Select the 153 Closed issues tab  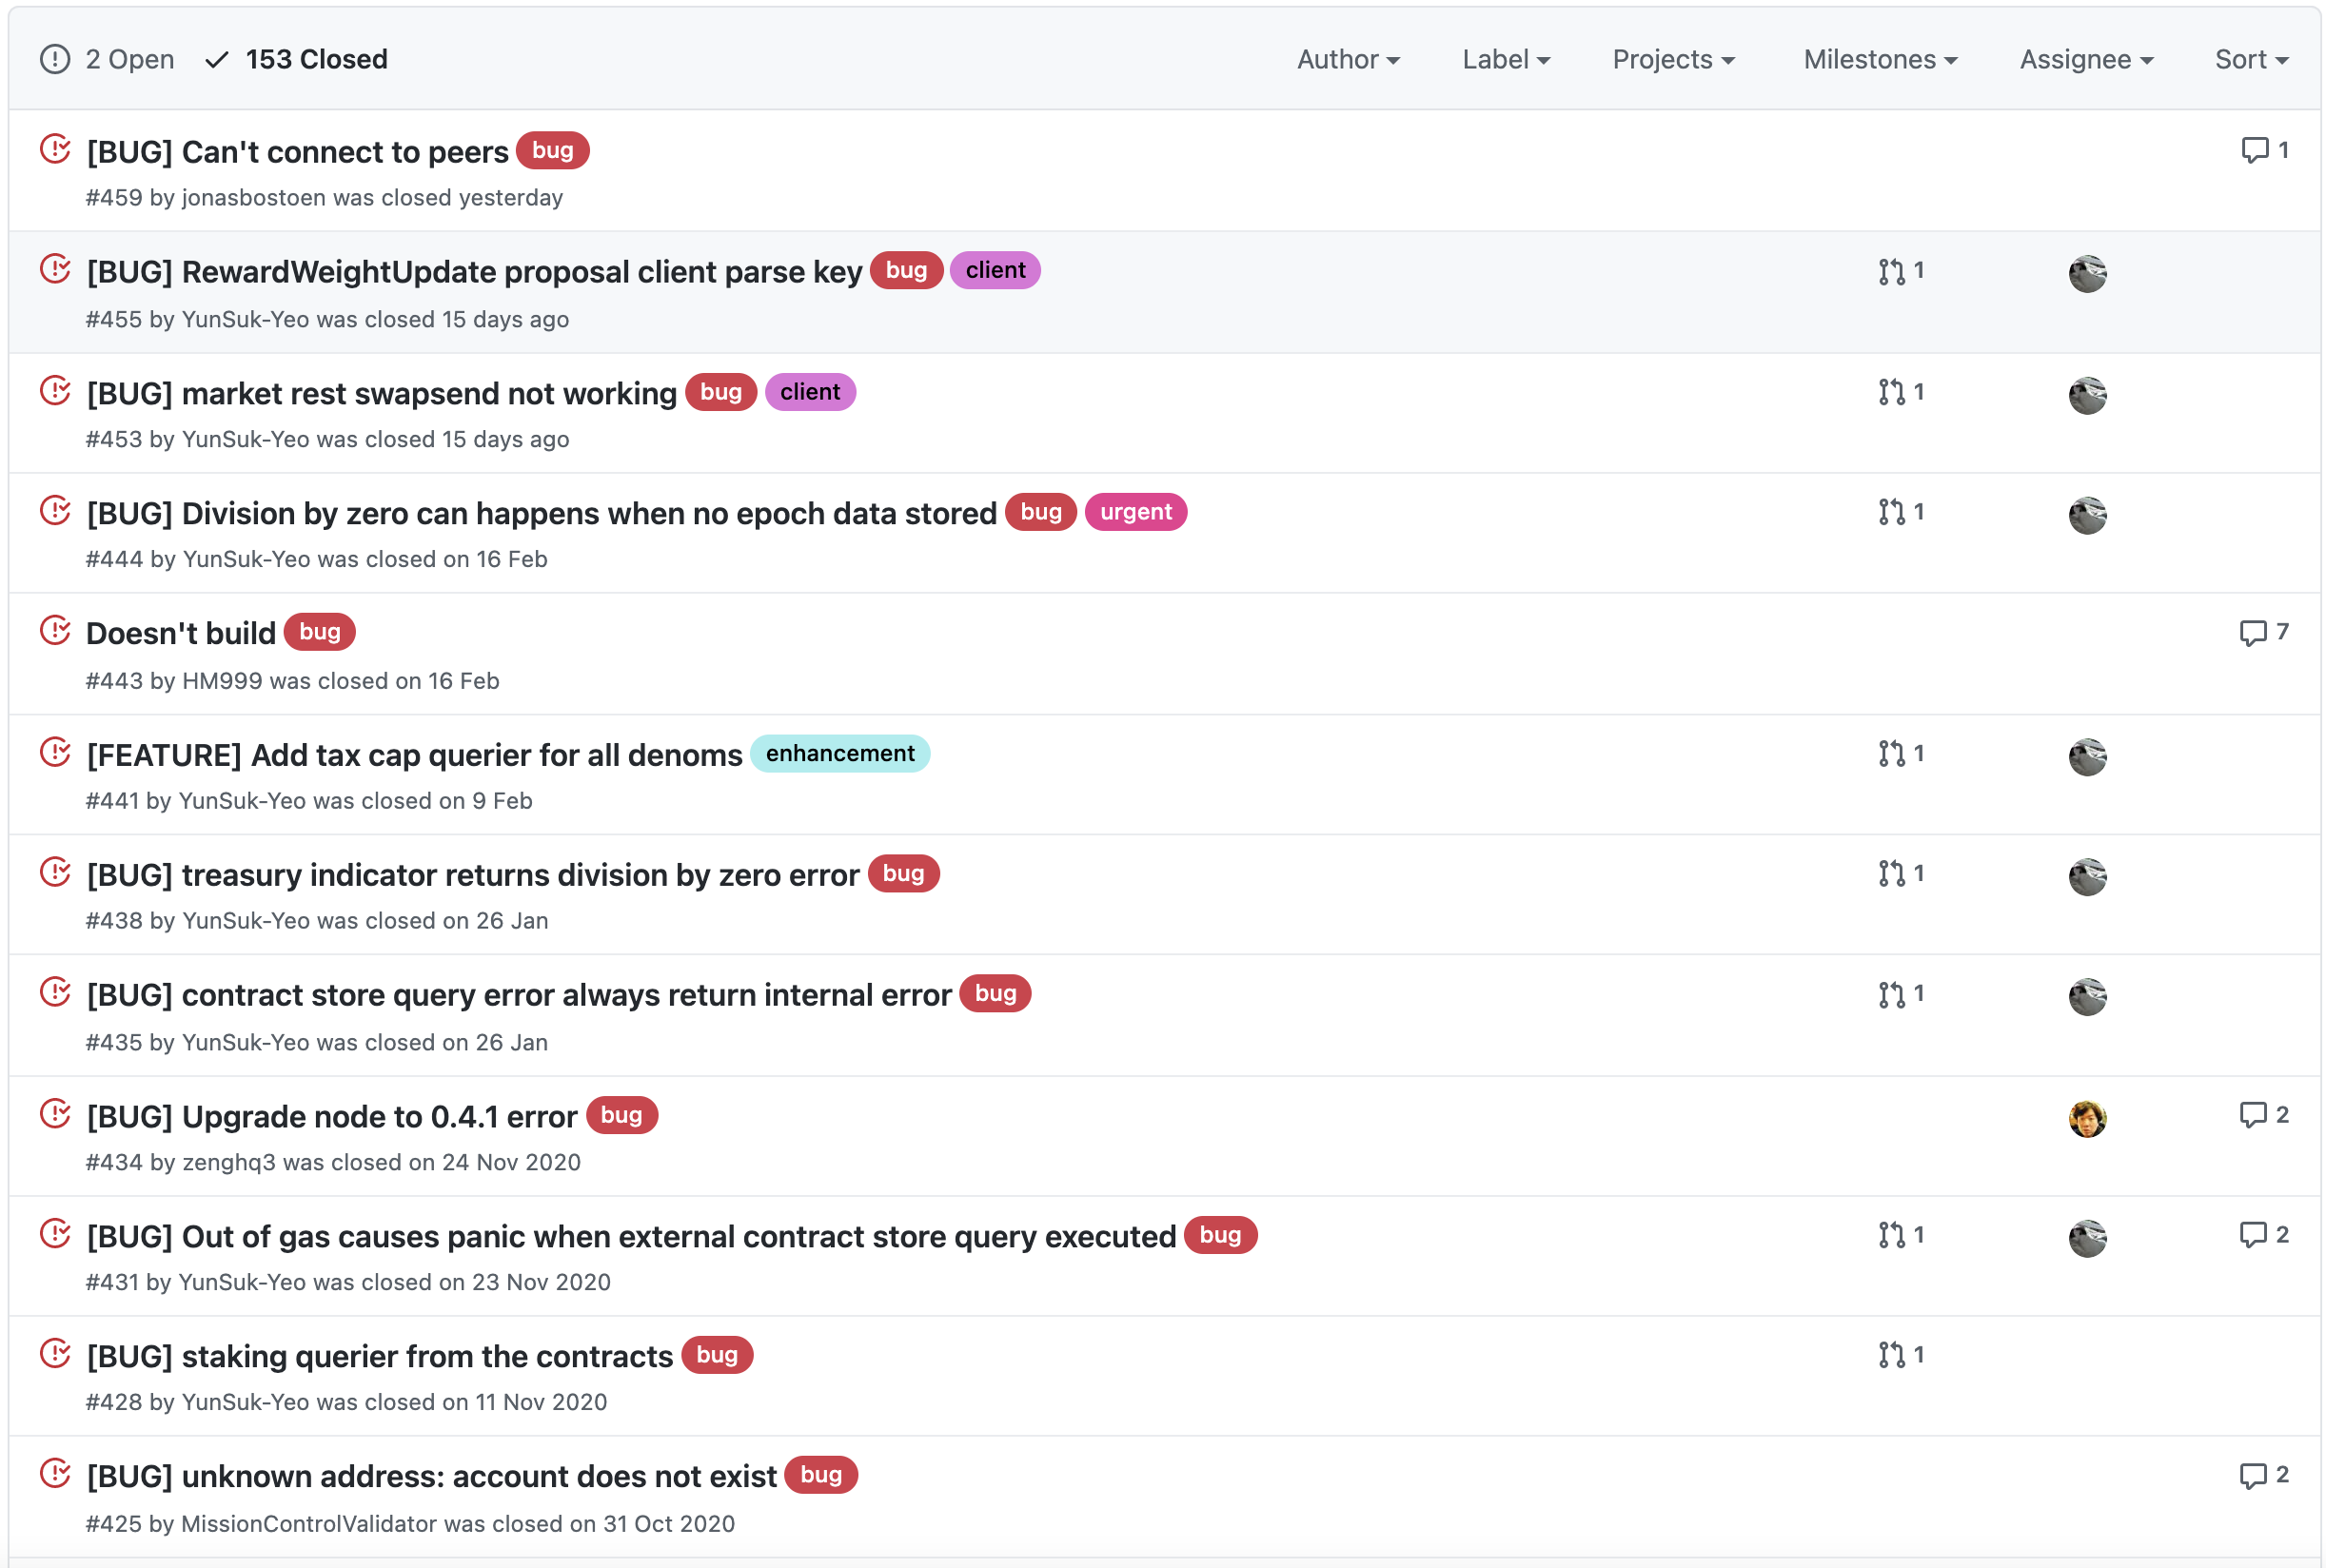coord(296,60)
